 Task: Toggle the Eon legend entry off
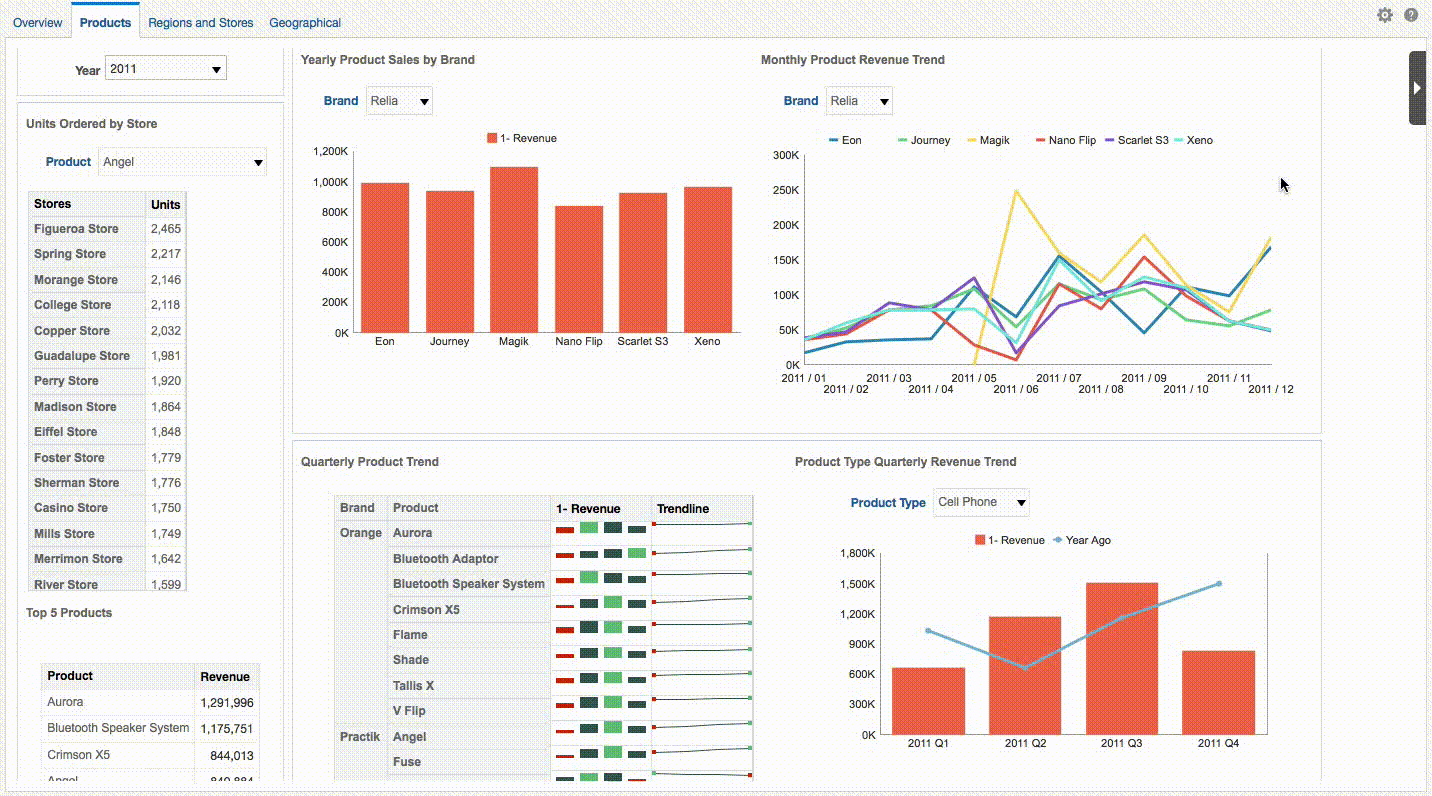point(843,140)
